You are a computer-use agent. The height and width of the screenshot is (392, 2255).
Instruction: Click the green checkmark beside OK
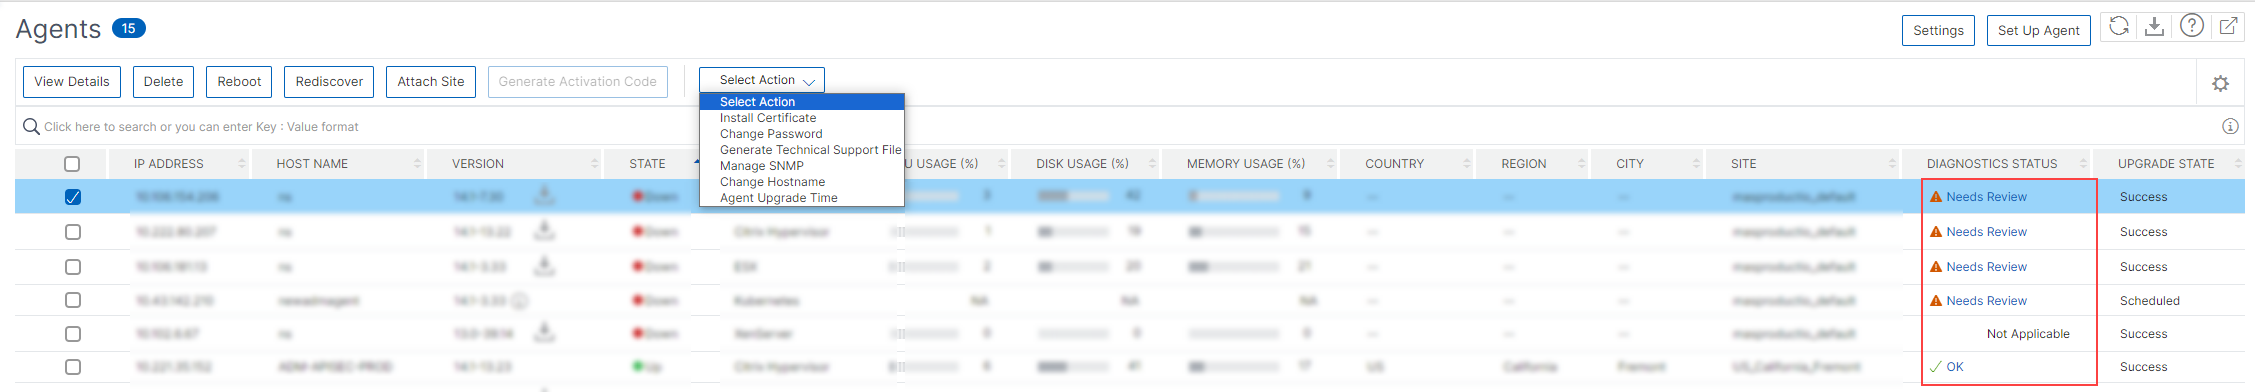coord(1936,367)
